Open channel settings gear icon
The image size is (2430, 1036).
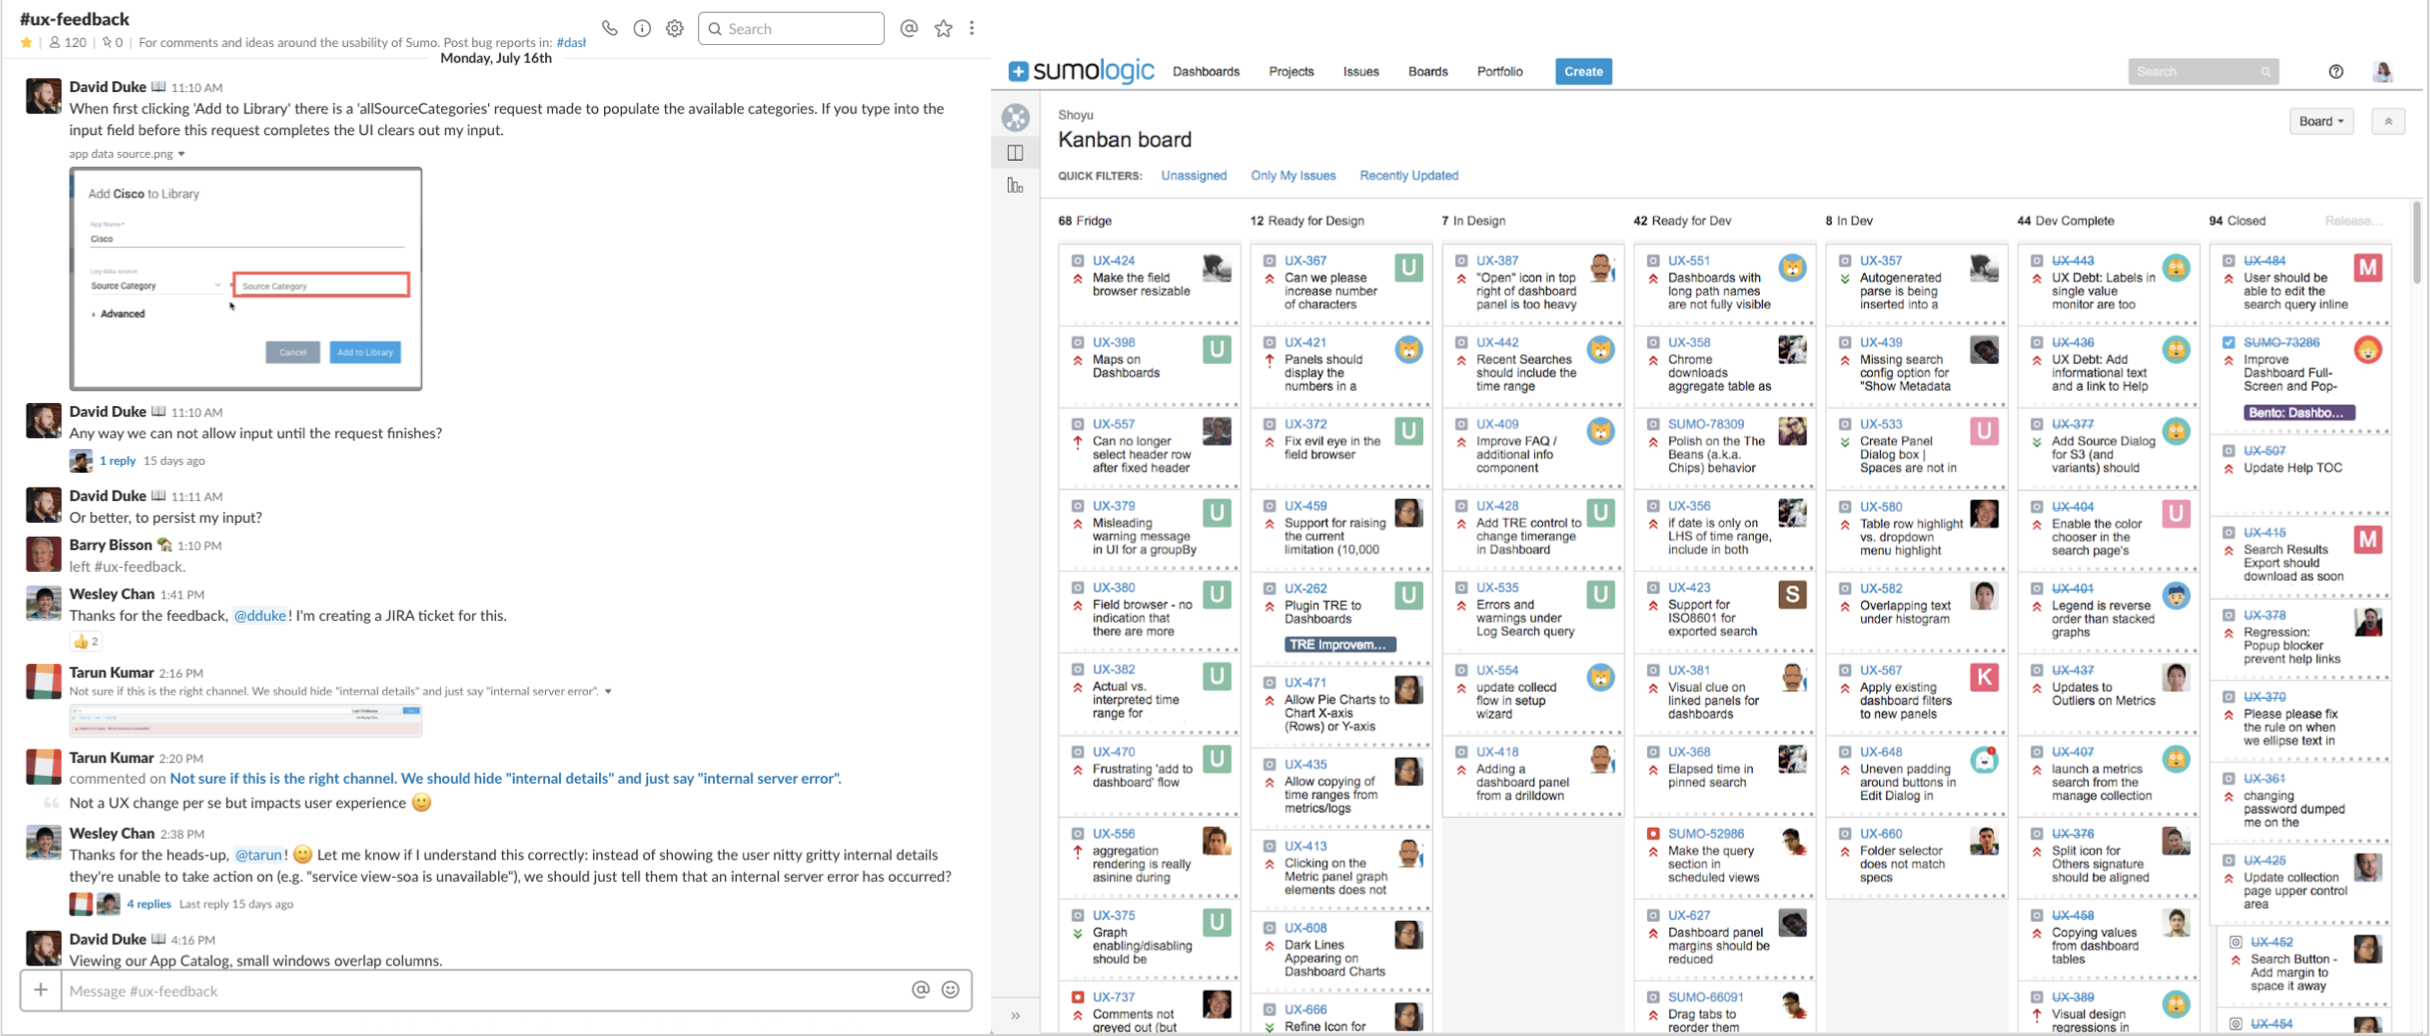click(x=675, y=28)
